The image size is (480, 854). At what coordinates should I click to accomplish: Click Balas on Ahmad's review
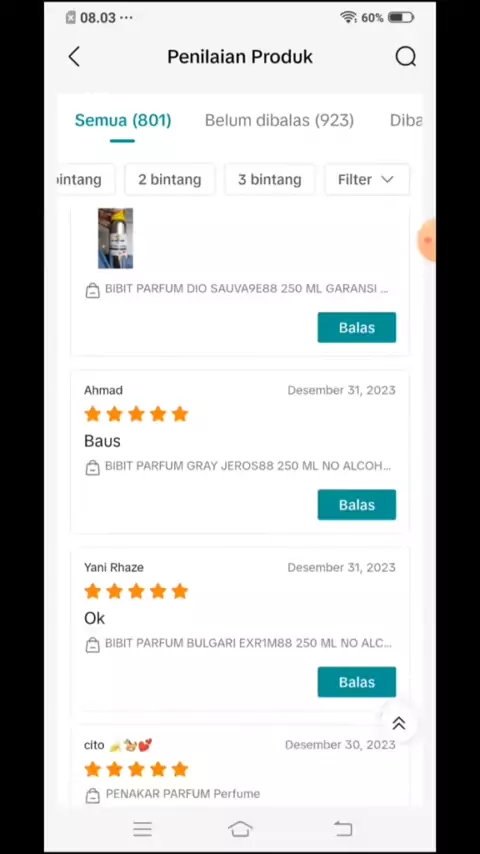pyautogui.click(x=357, y=504)
